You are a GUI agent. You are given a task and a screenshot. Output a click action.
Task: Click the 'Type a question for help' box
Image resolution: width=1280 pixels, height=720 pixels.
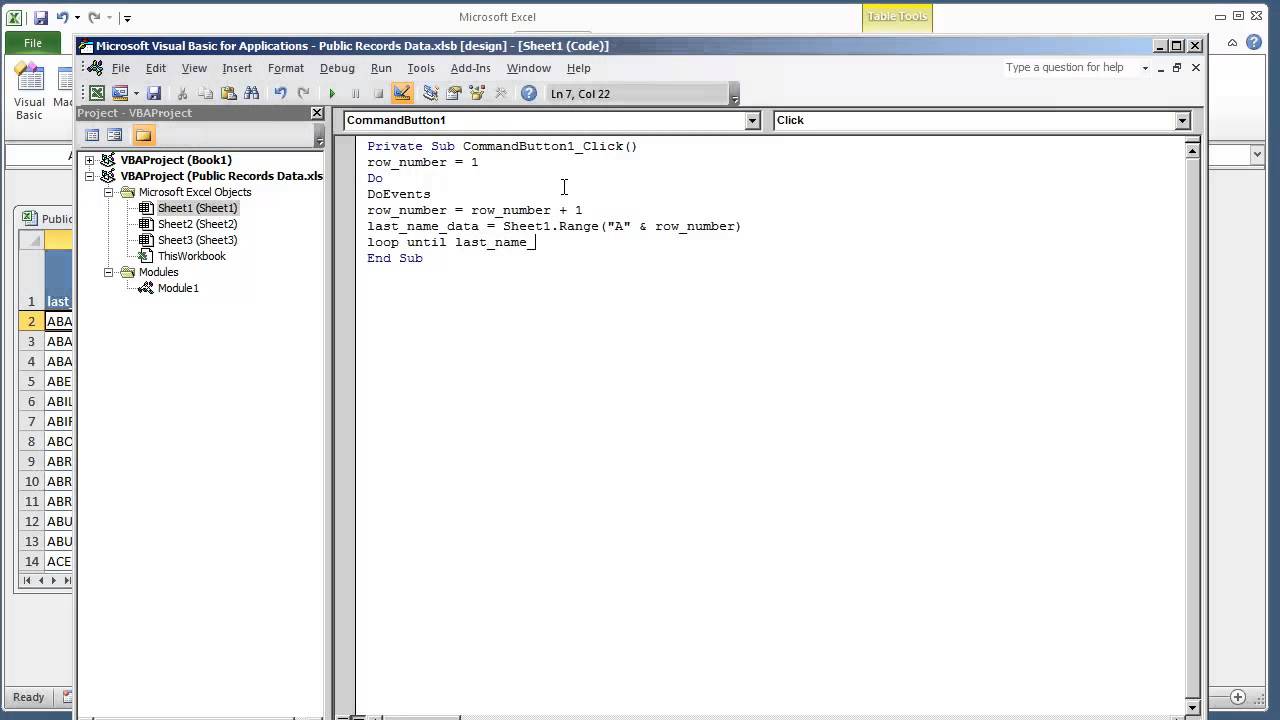pyautogui.click(x=1070, y=67)
